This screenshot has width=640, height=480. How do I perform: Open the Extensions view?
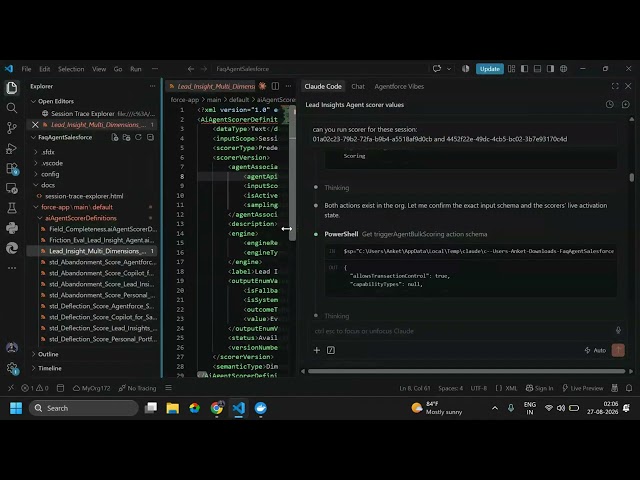pos(12,168)
